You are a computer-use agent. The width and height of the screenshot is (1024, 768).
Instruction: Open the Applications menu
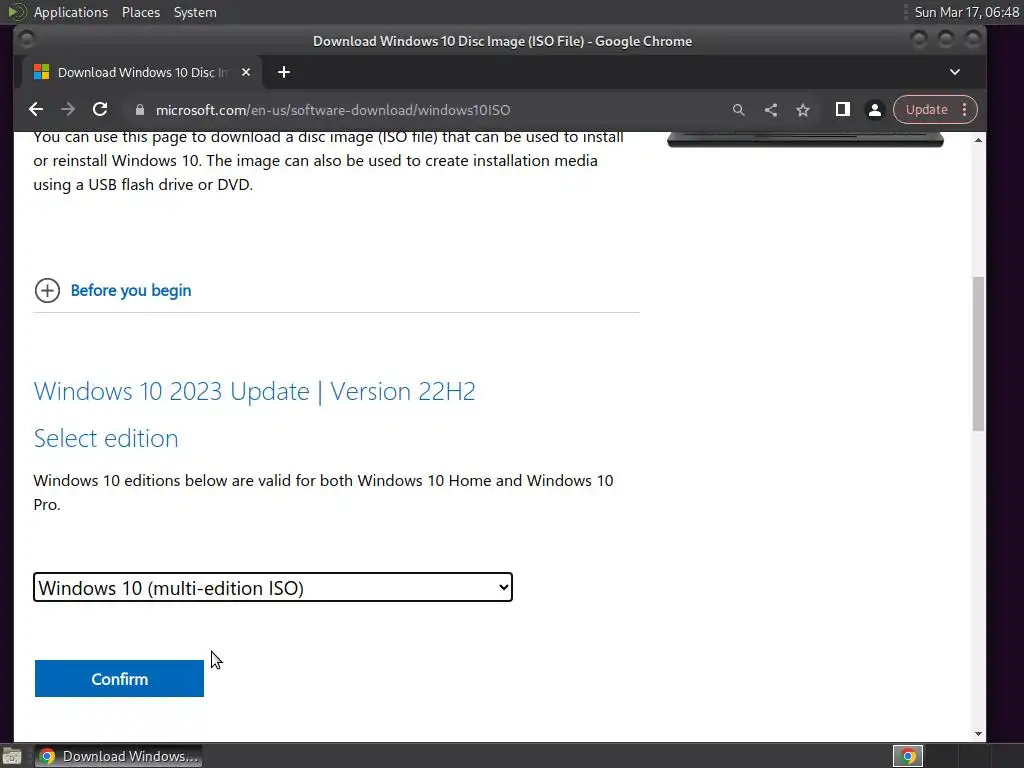[71, 12]
